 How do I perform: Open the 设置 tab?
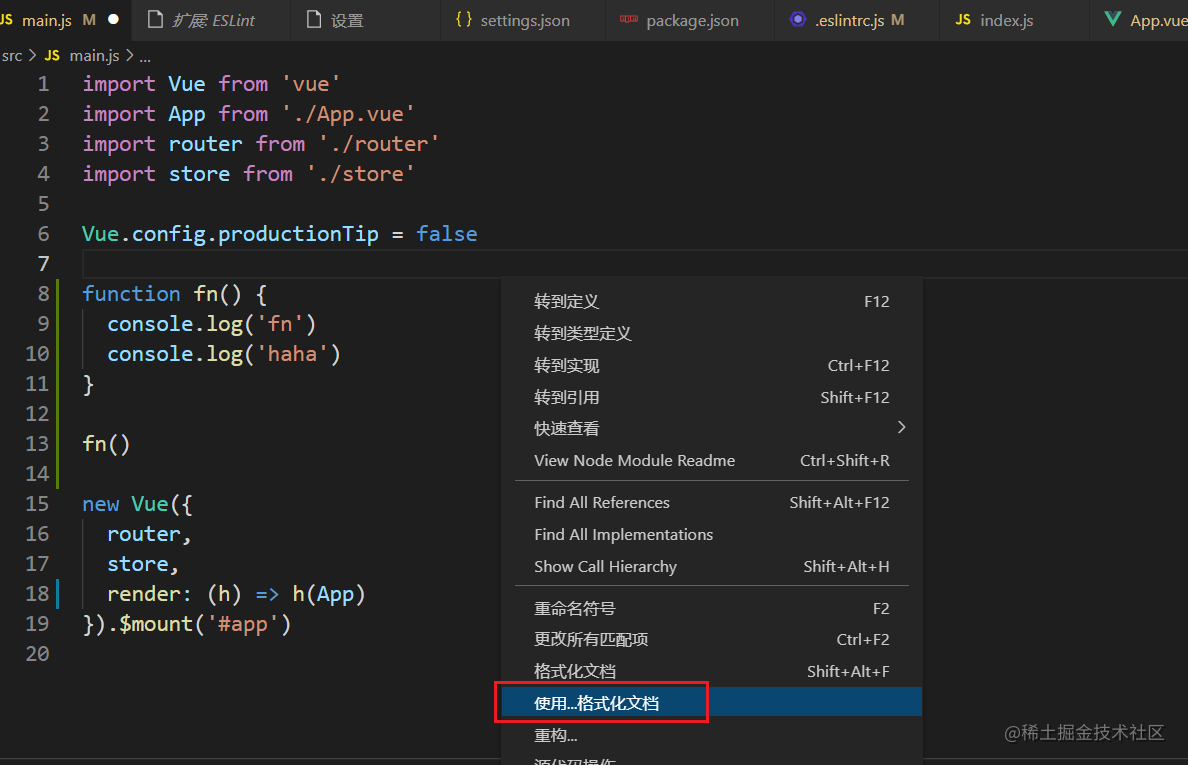coord(335,20)
